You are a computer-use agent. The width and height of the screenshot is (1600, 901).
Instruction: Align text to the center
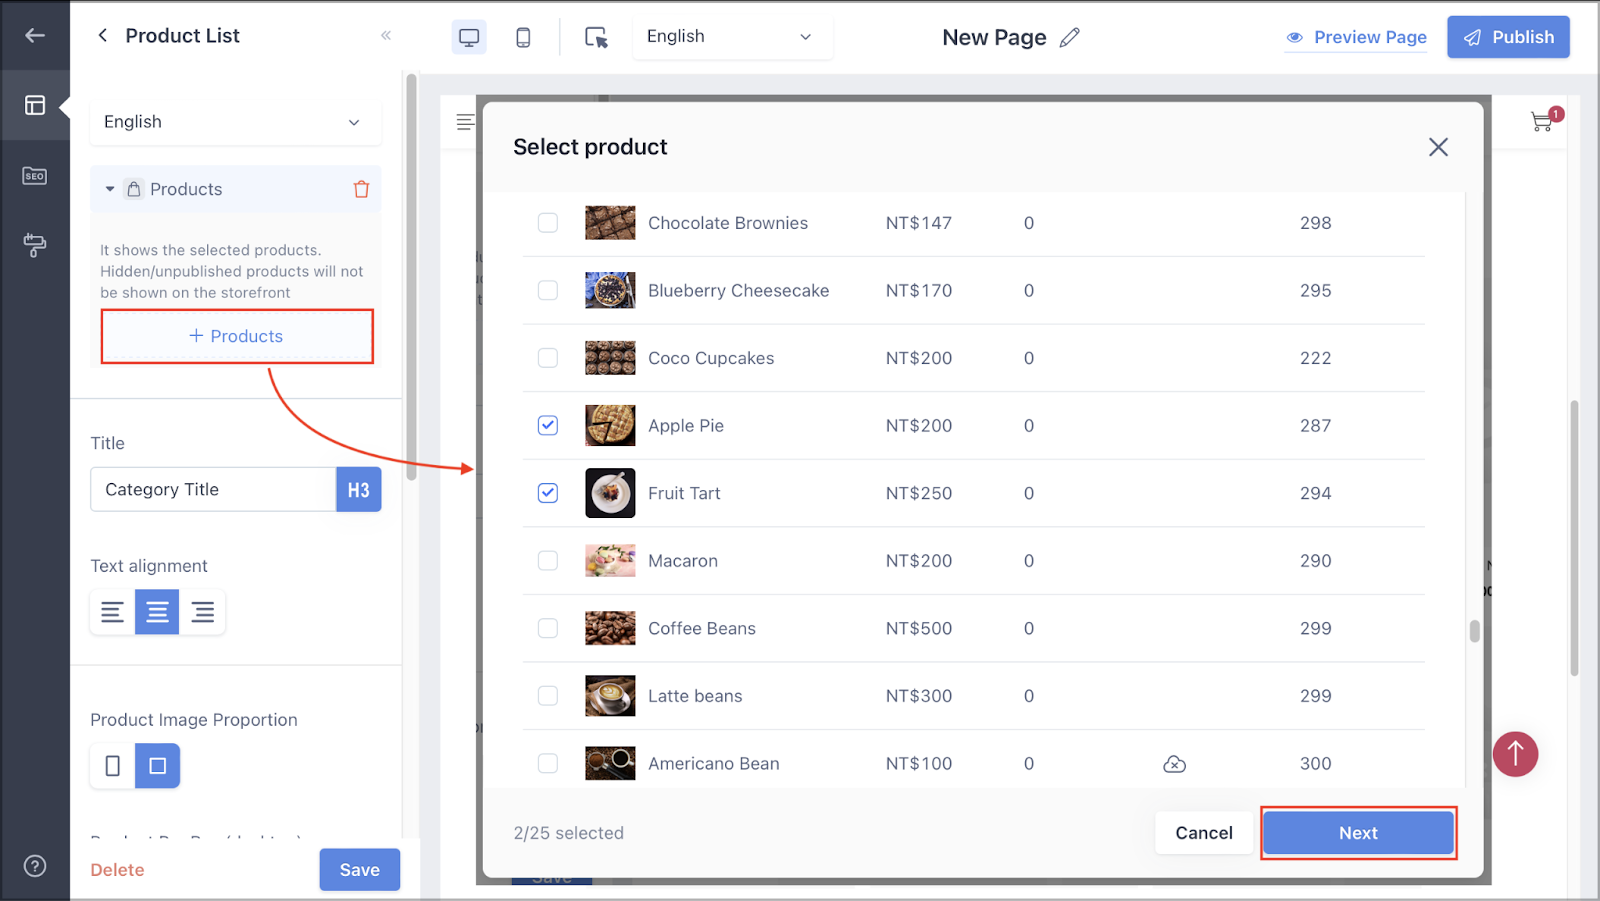(157, 612)
